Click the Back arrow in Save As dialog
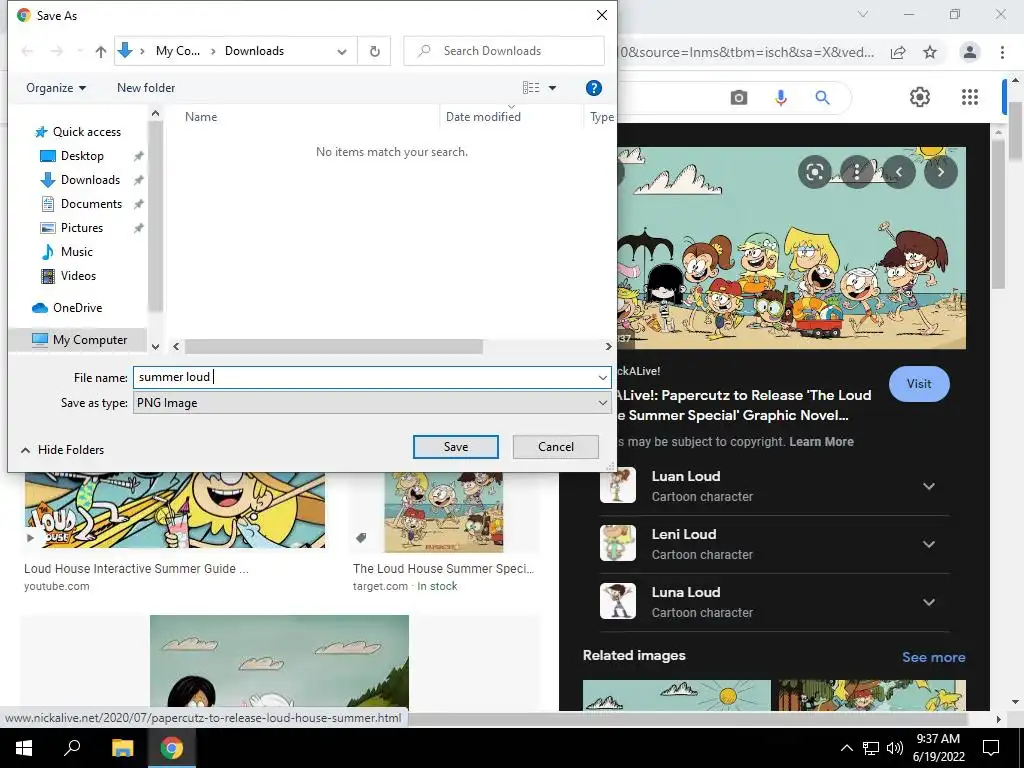Viewport: 1024px width, 768px height. 27,51
